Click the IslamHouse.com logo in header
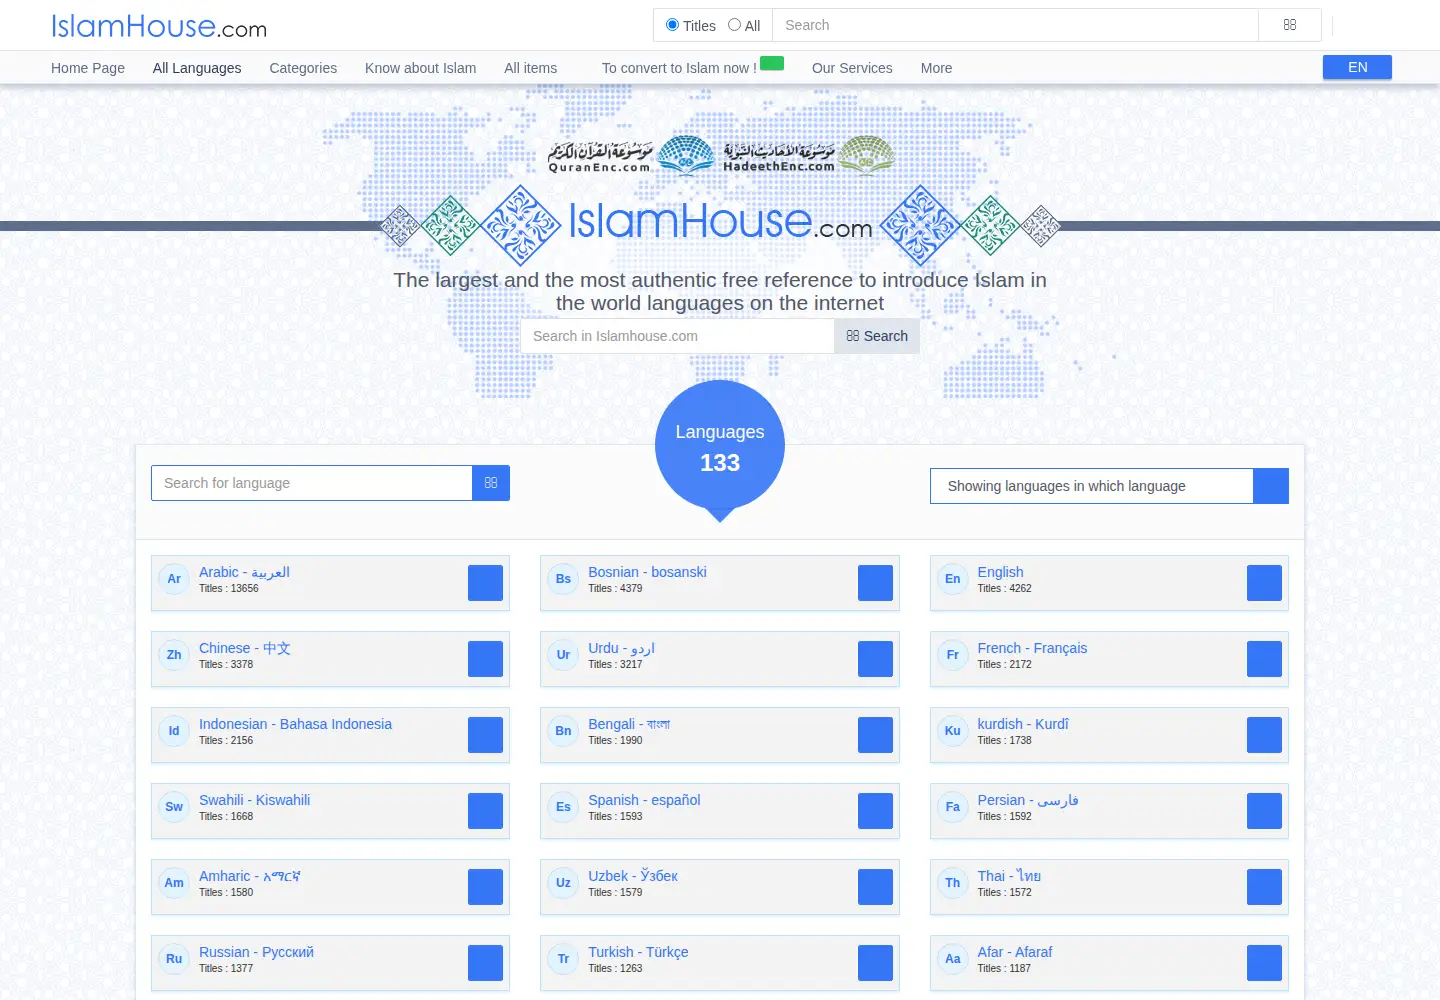Image resolution: width=1440 pixels, height=1000 pixels. coord(159,26)
